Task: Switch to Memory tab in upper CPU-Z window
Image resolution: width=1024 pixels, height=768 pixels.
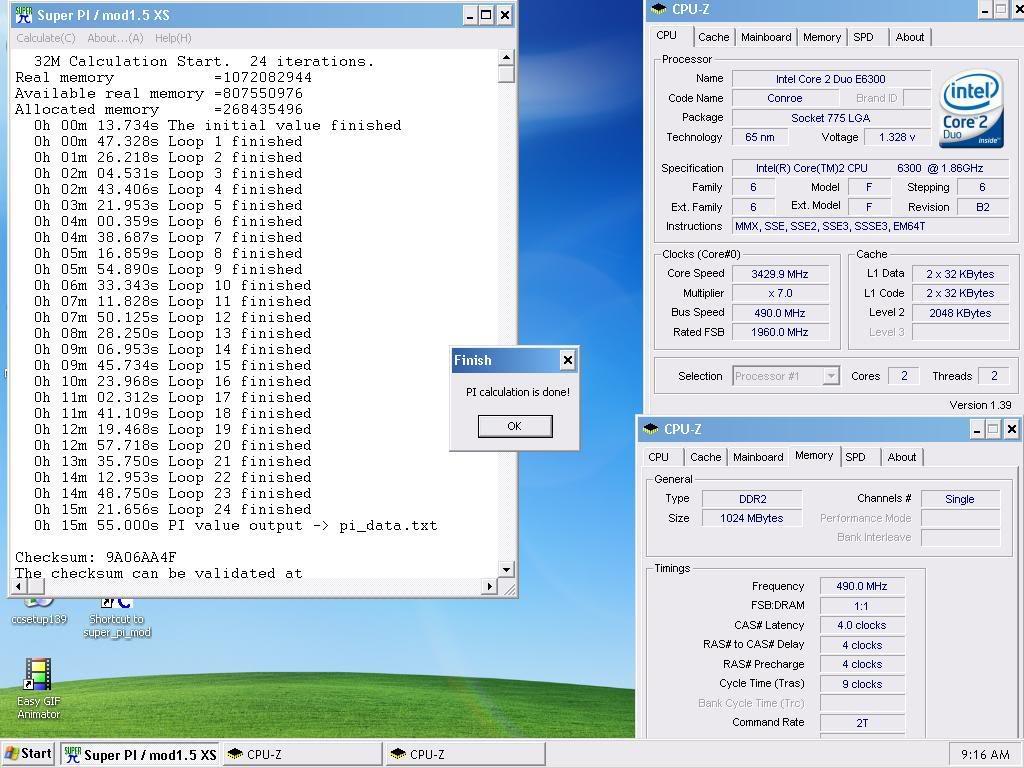Action: pos(822,37)
